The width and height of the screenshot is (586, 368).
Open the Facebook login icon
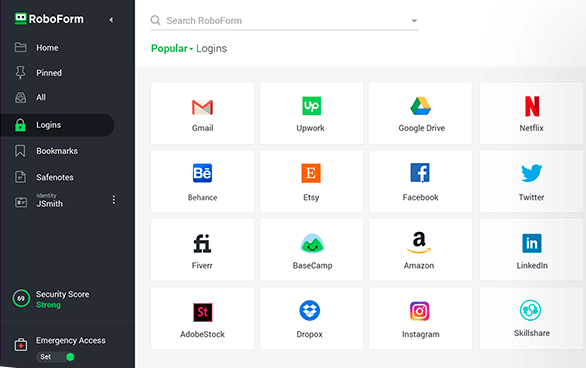coord(420,173)
